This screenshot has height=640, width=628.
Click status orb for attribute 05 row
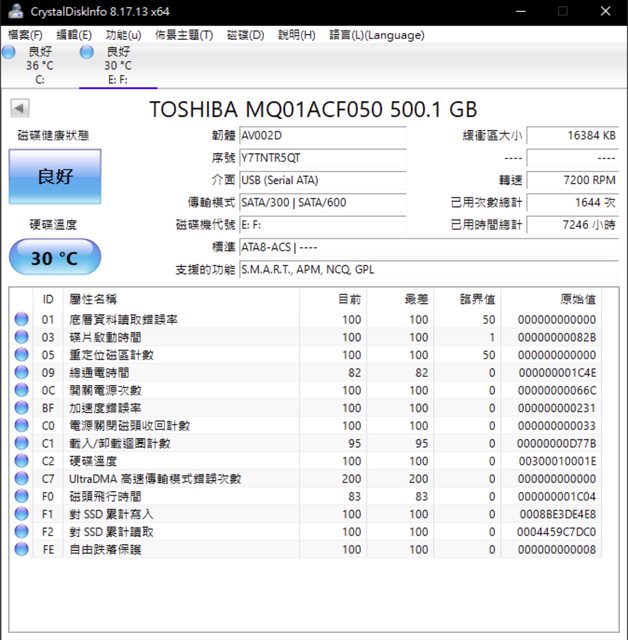(x=21, y=355)
